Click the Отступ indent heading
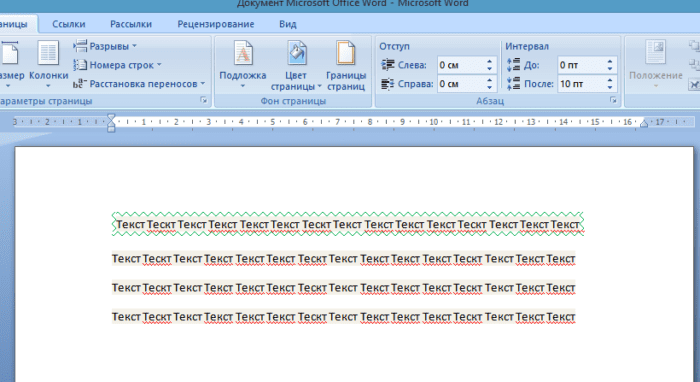 click(x=394, y=46)
